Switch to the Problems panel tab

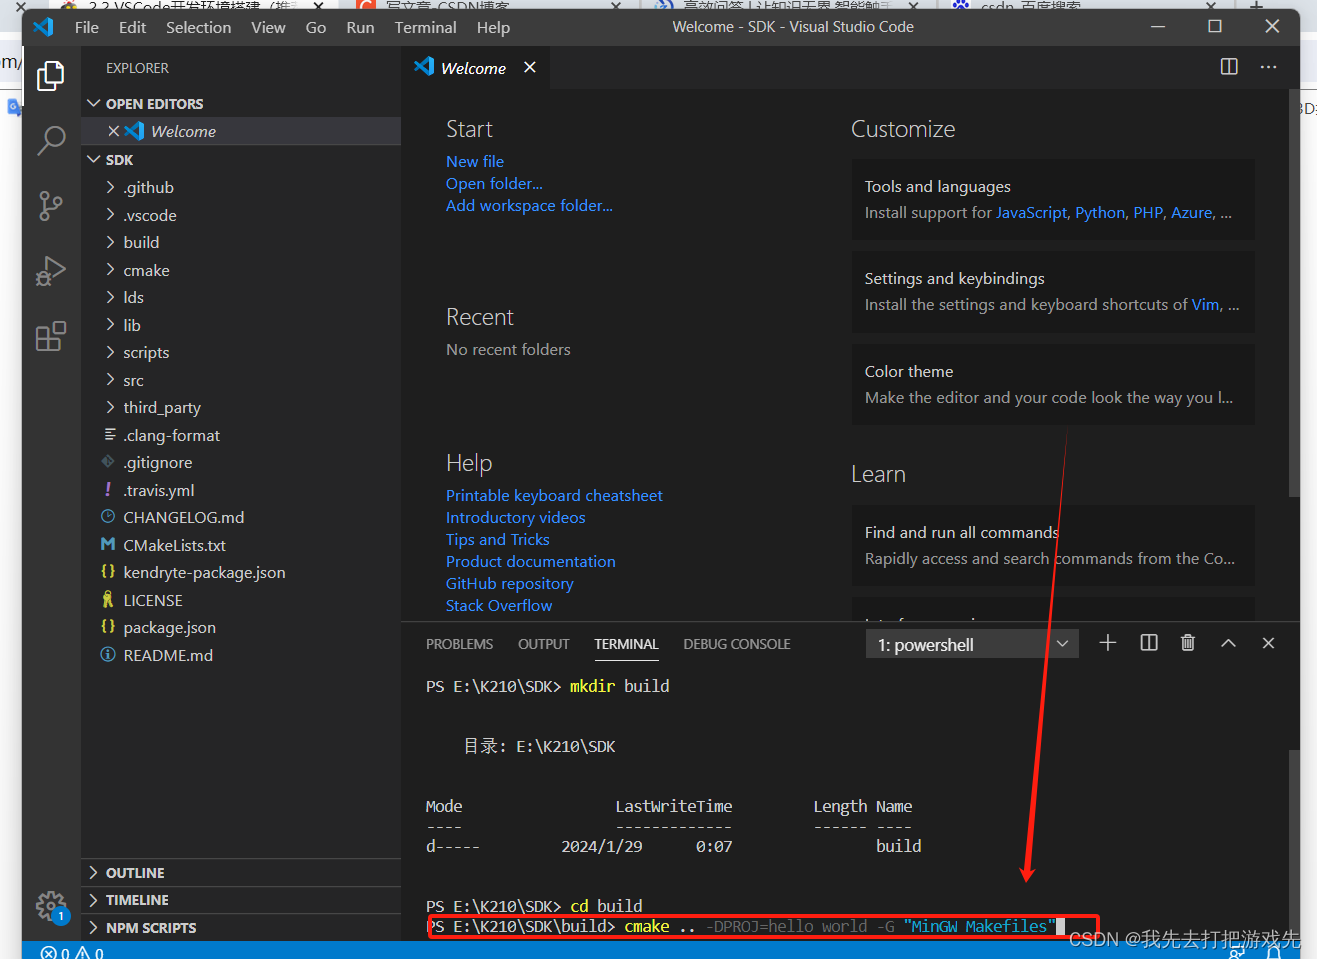coord(459,644)
